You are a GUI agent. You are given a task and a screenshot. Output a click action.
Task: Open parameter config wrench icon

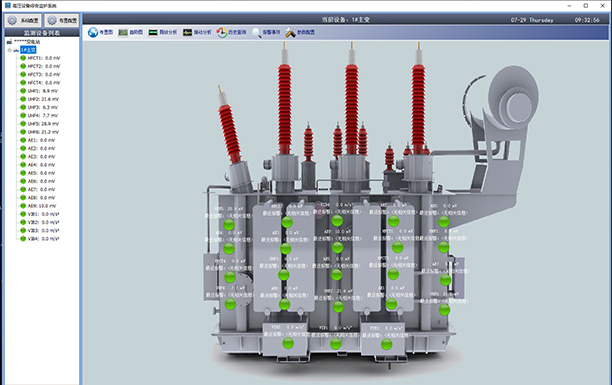point(290,32)
